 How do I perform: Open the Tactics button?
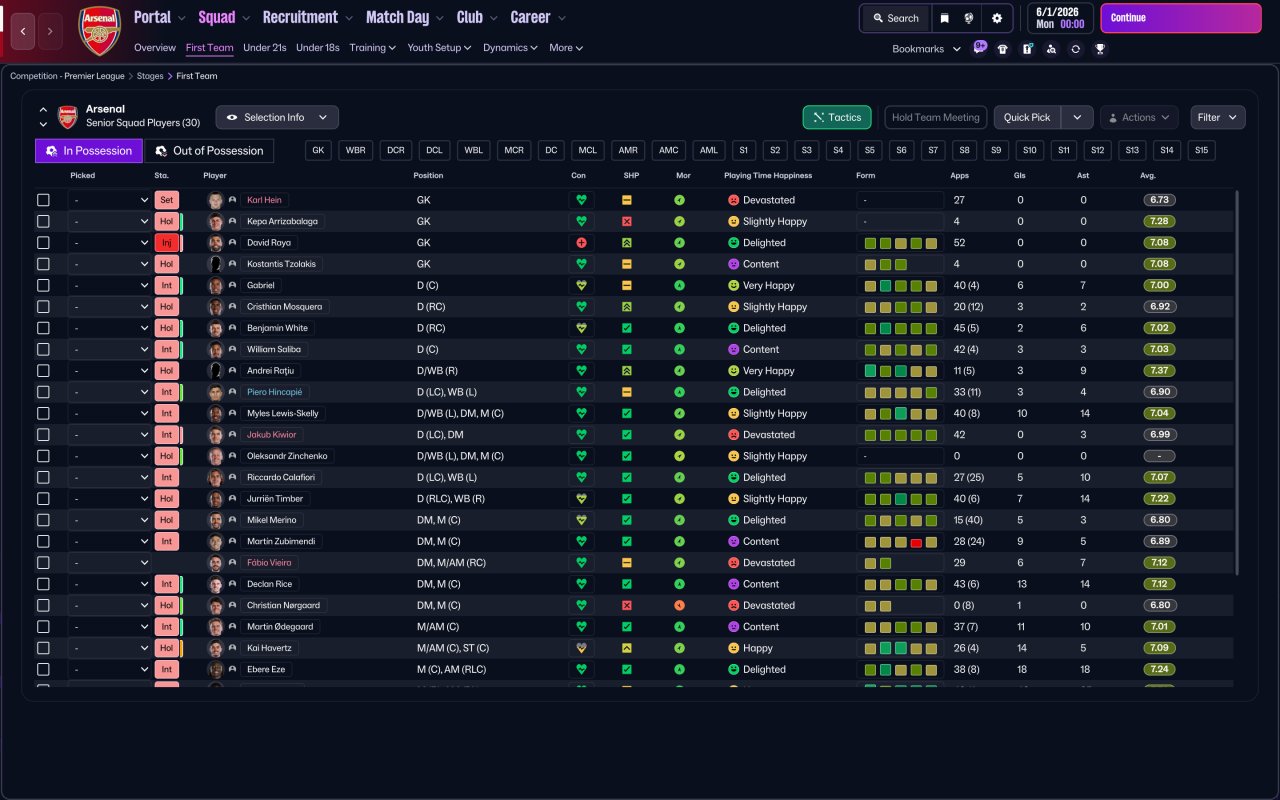(837, 117)
